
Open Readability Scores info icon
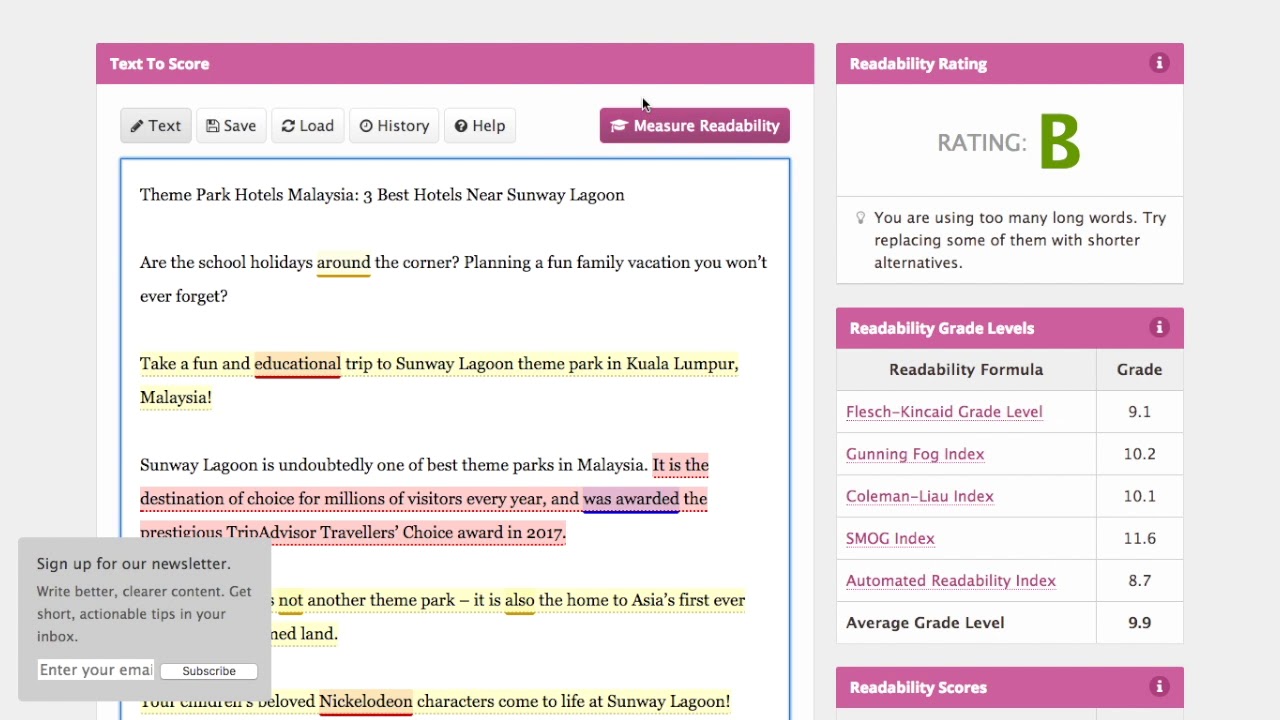(1159, 686)
